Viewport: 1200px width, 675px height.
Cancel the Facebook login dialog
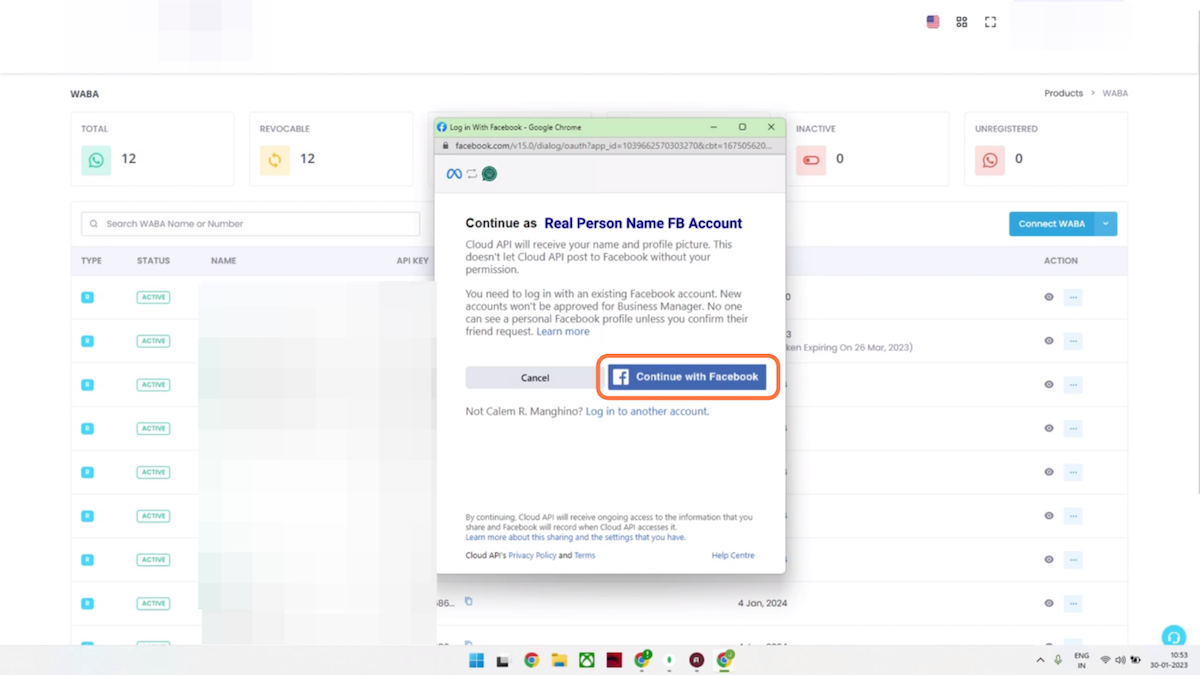pos(535,378)
